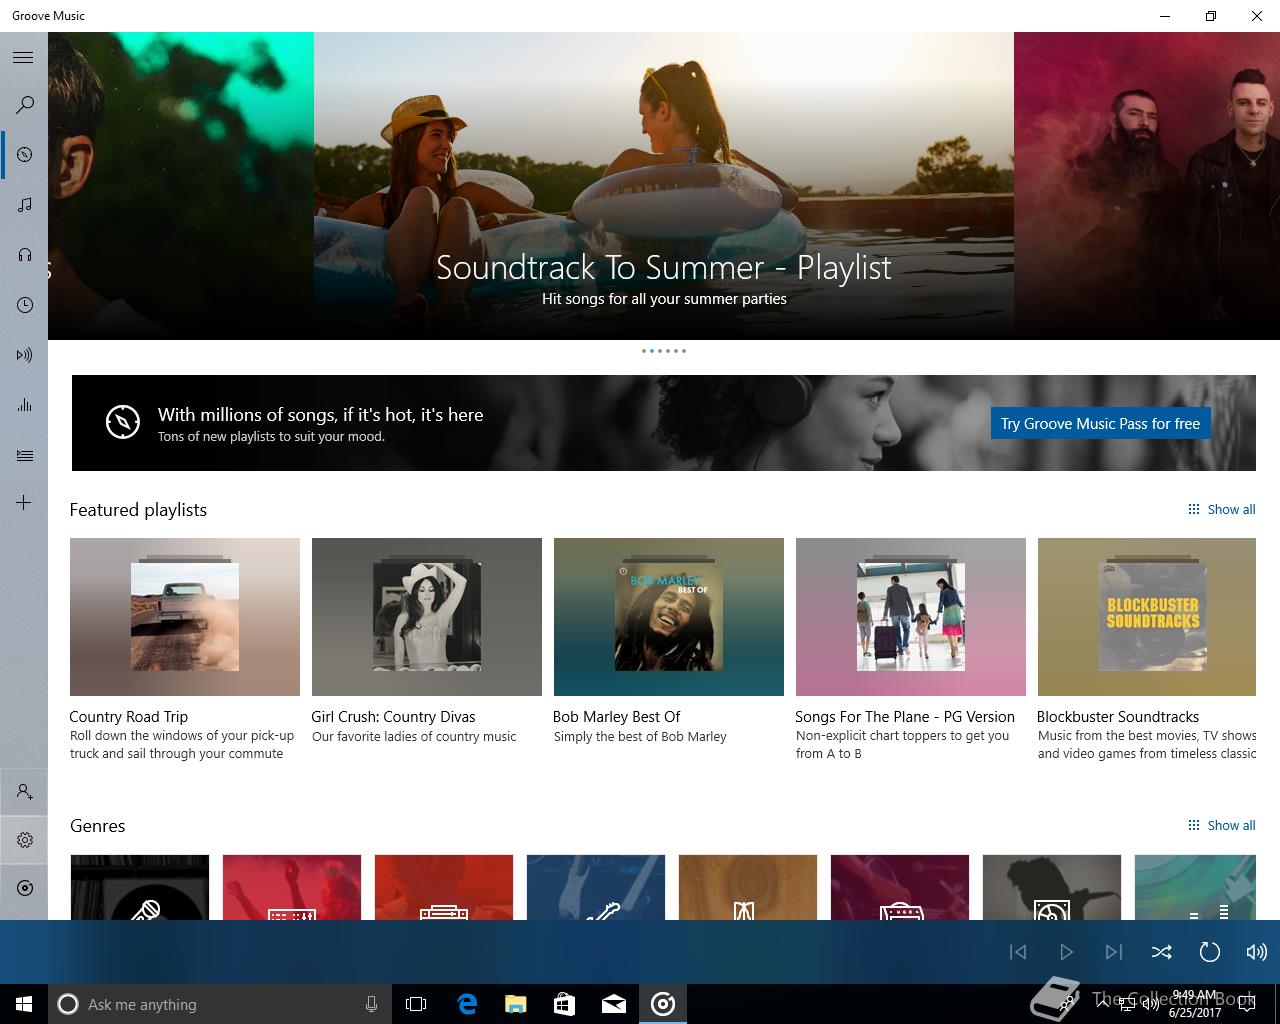Open Country Road Trip playlist thumbnail
This screenshot has height=1024, width=1280.
point(185,617)
